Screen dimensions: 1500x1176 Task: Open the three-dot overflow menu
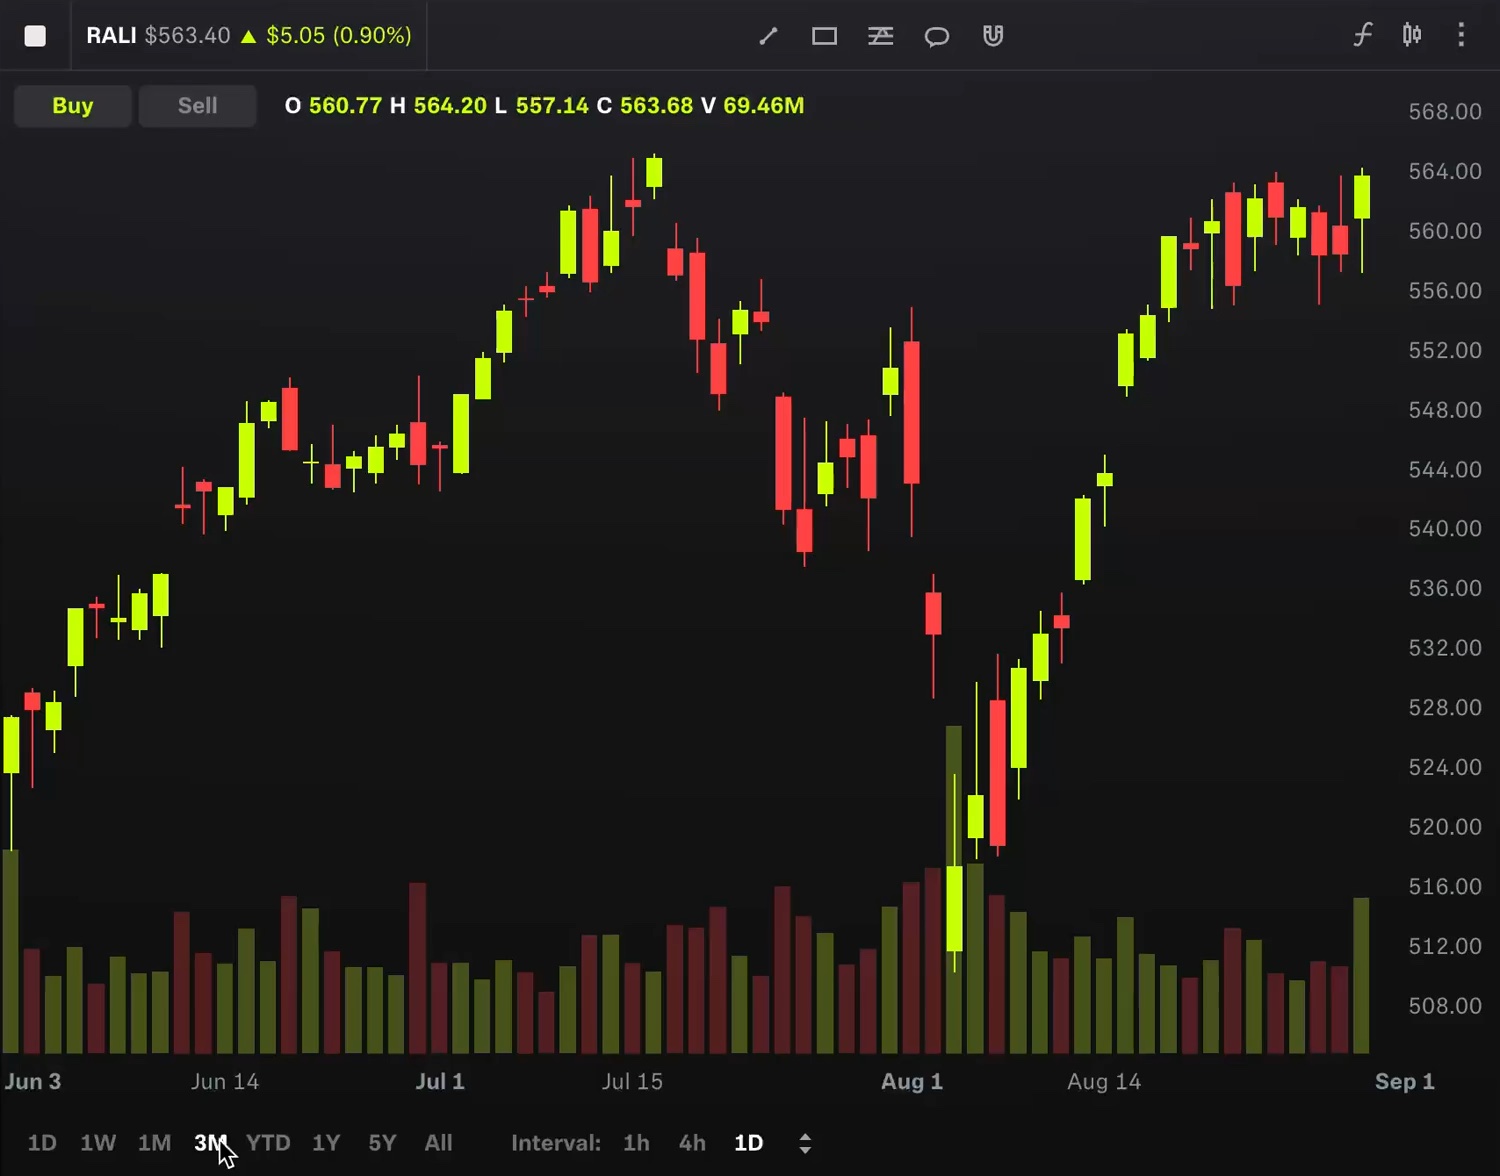click(1460, 35)
